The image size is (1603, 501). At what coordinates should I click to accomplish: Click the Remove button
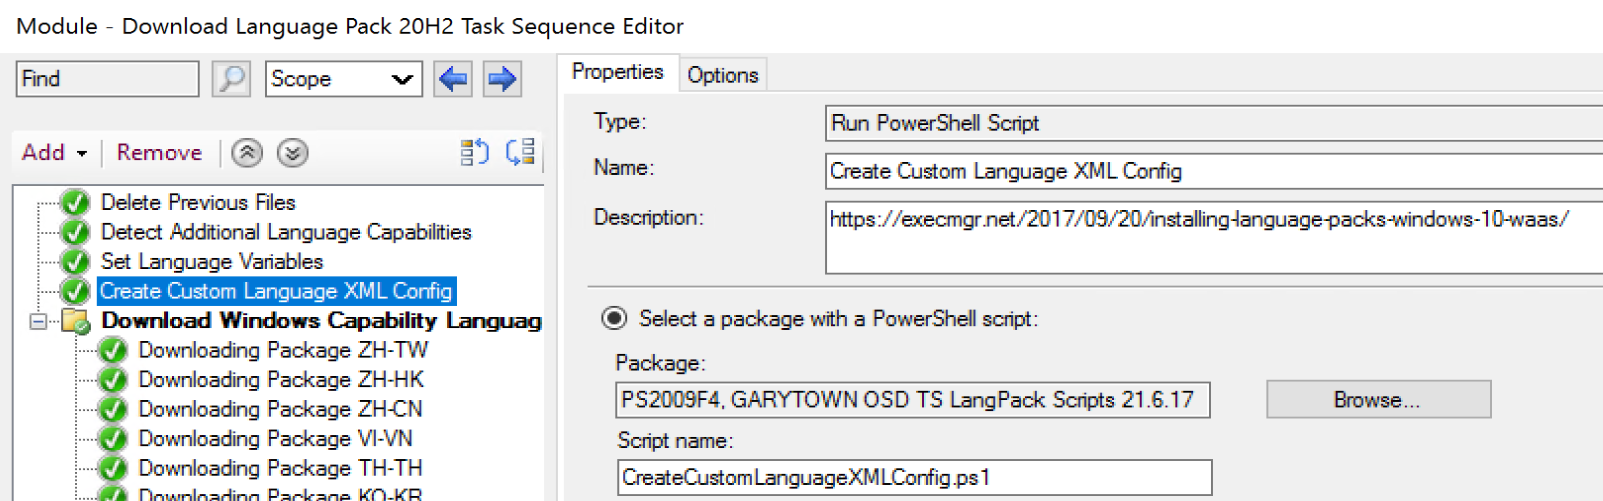point(159,153)
